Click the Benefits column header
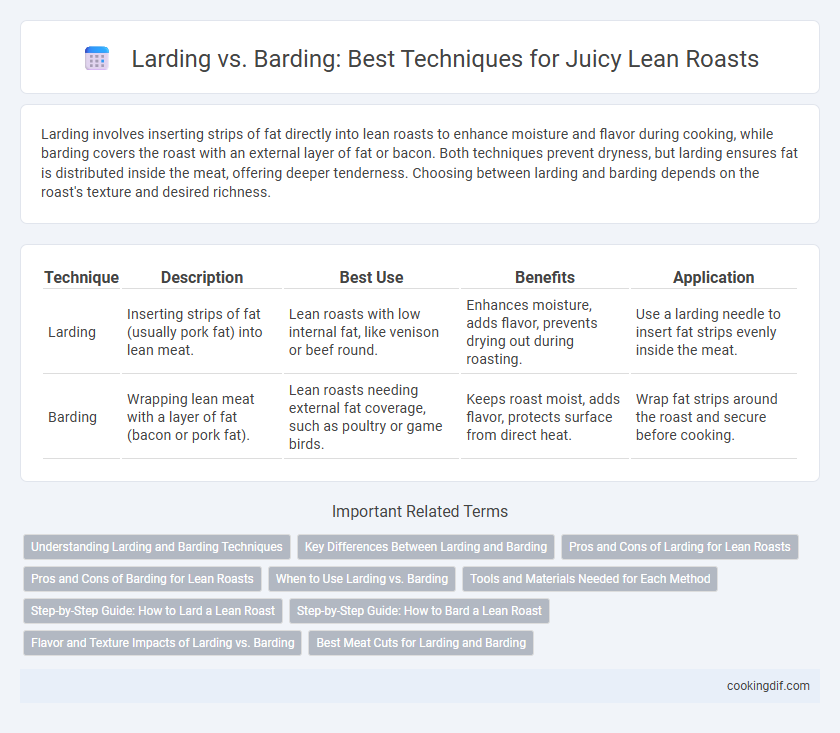Screen dimensions: 840x733 point(544,277)
